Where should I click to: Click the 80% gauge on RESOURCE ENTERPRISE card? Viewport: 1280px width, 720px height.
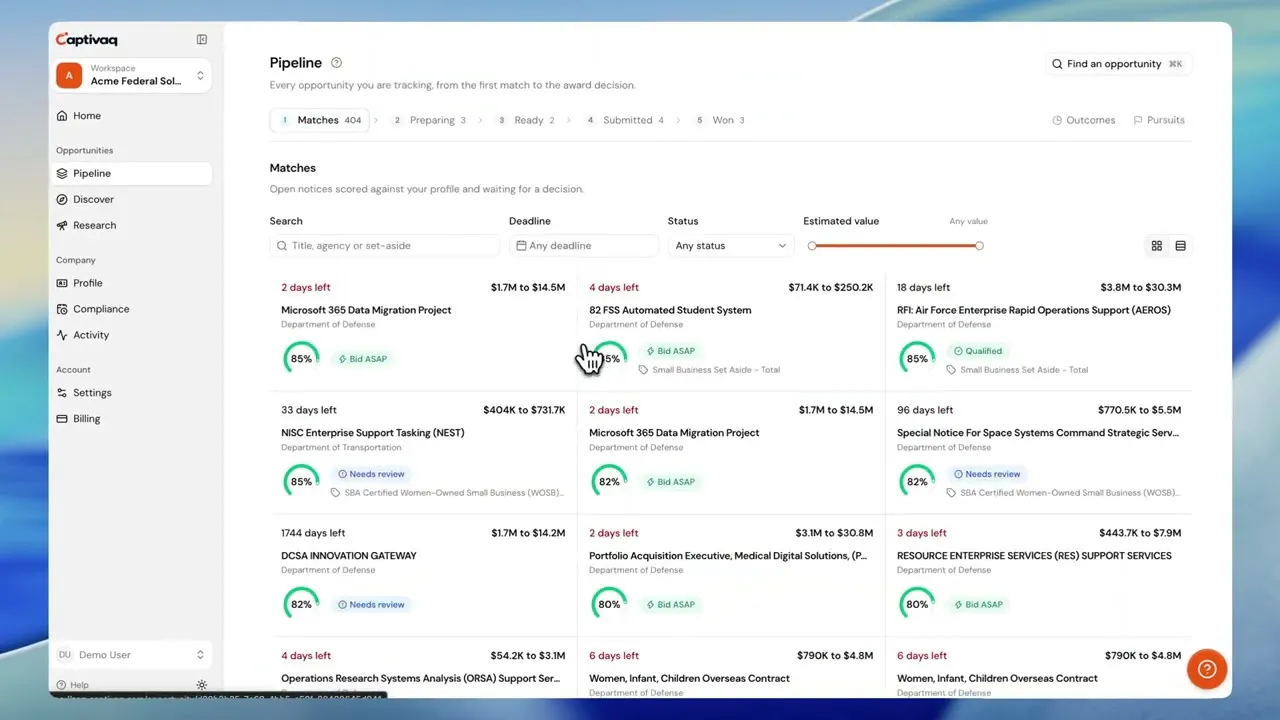917,605
